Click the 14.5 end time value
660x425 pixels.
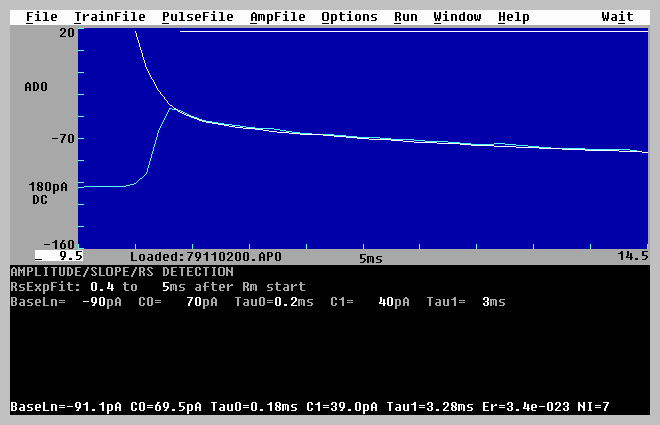point(632,257)
